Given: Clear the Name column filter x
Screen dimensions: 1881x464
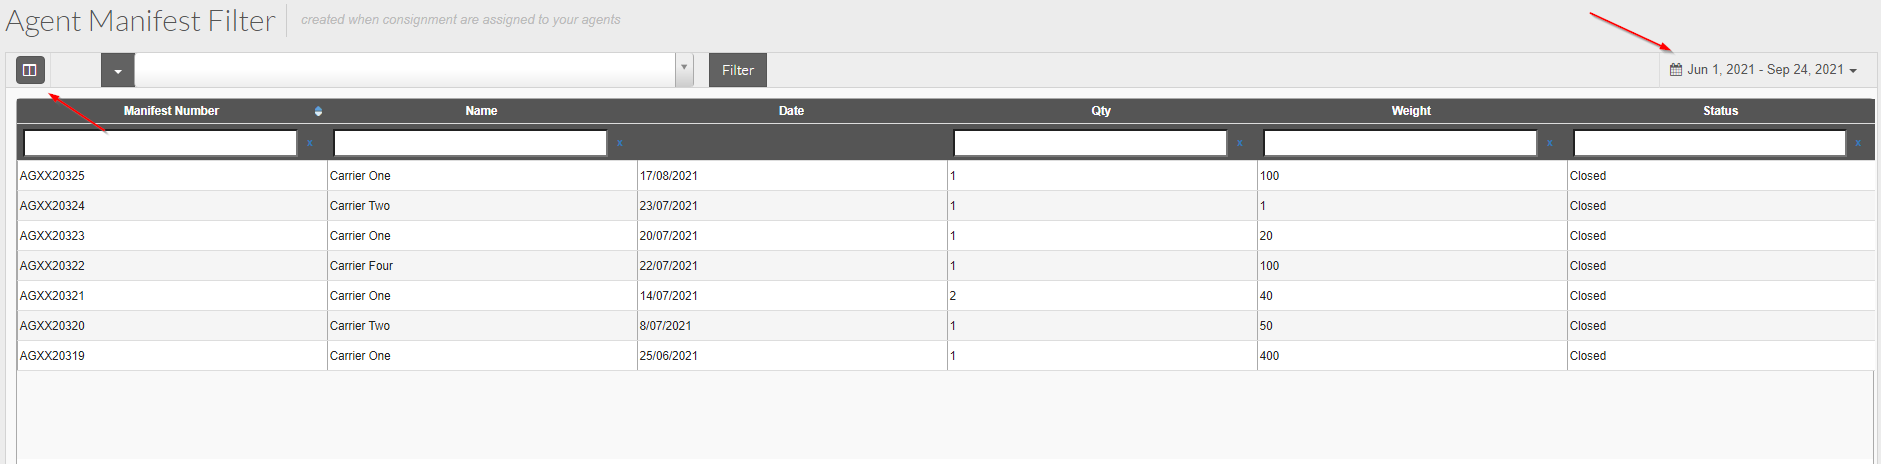Looking at the screenshot, I should click(x=620, y=143).
